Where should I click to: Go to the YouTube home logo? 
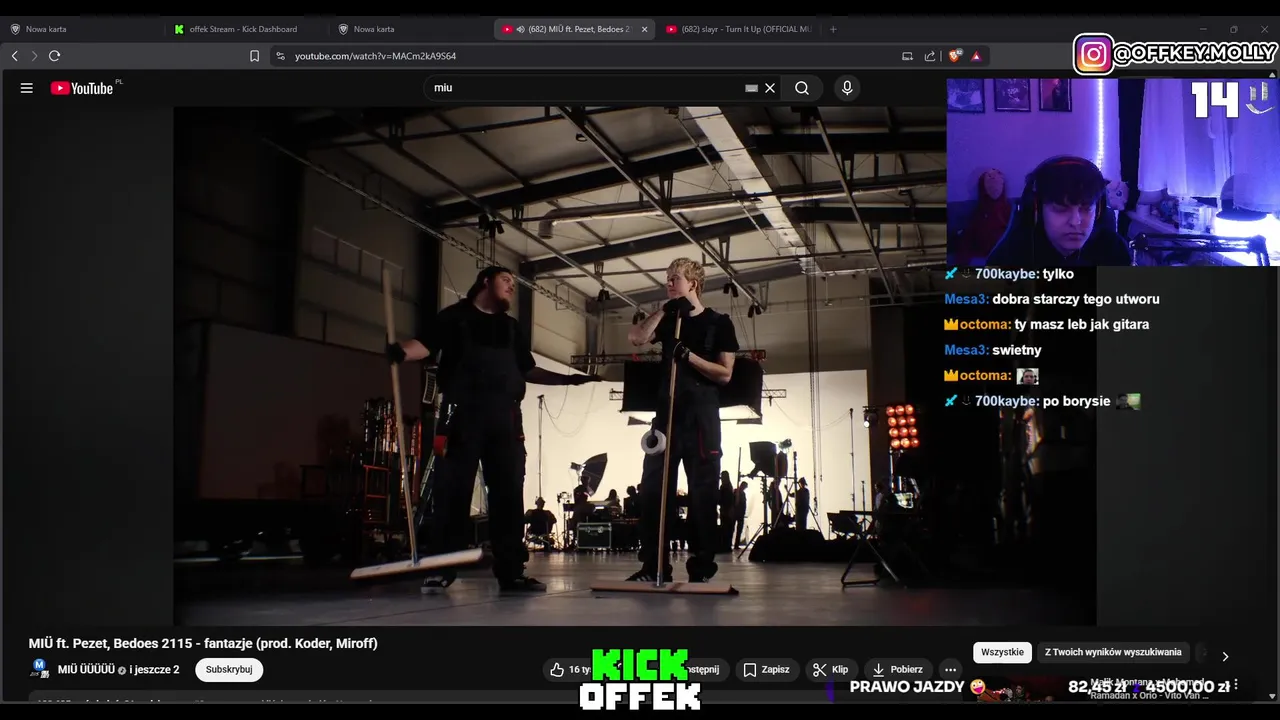pos(82,88)
